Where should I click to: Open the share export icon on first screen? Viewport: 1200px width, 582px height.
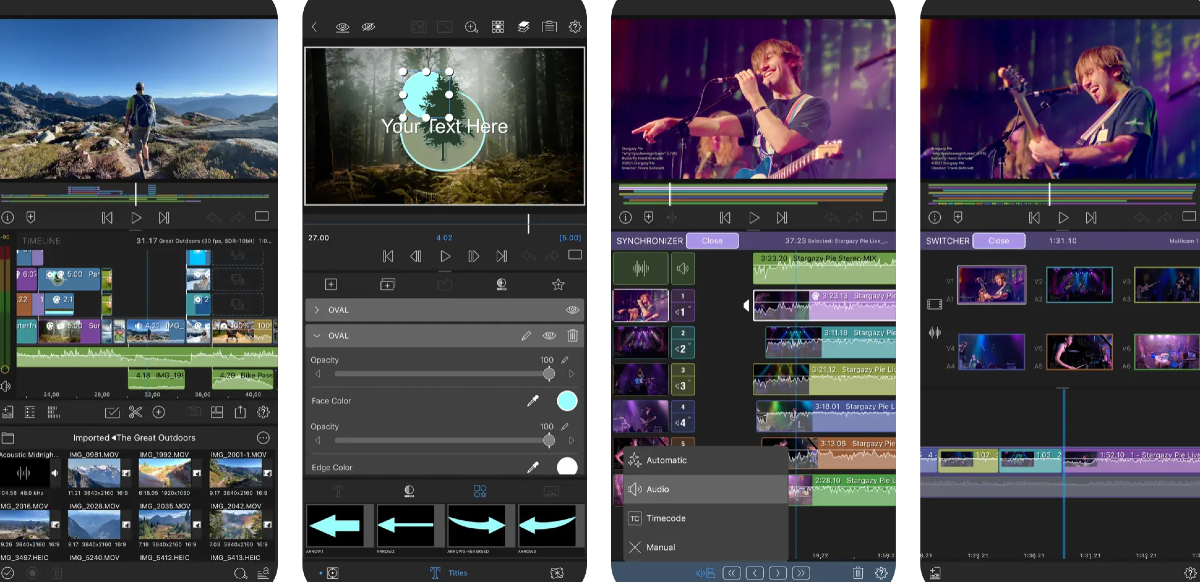tap(240, 411)
